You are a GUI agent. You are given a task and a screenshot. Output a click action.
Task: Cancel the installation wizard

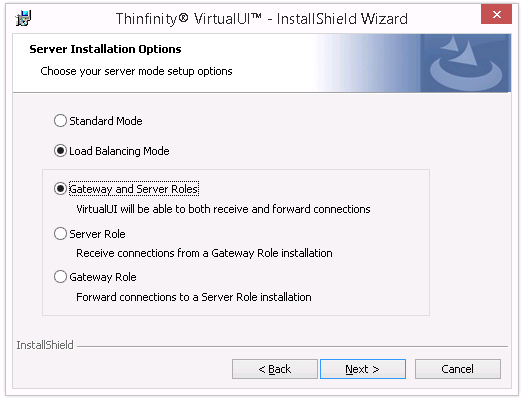click(x=458, y=369)
